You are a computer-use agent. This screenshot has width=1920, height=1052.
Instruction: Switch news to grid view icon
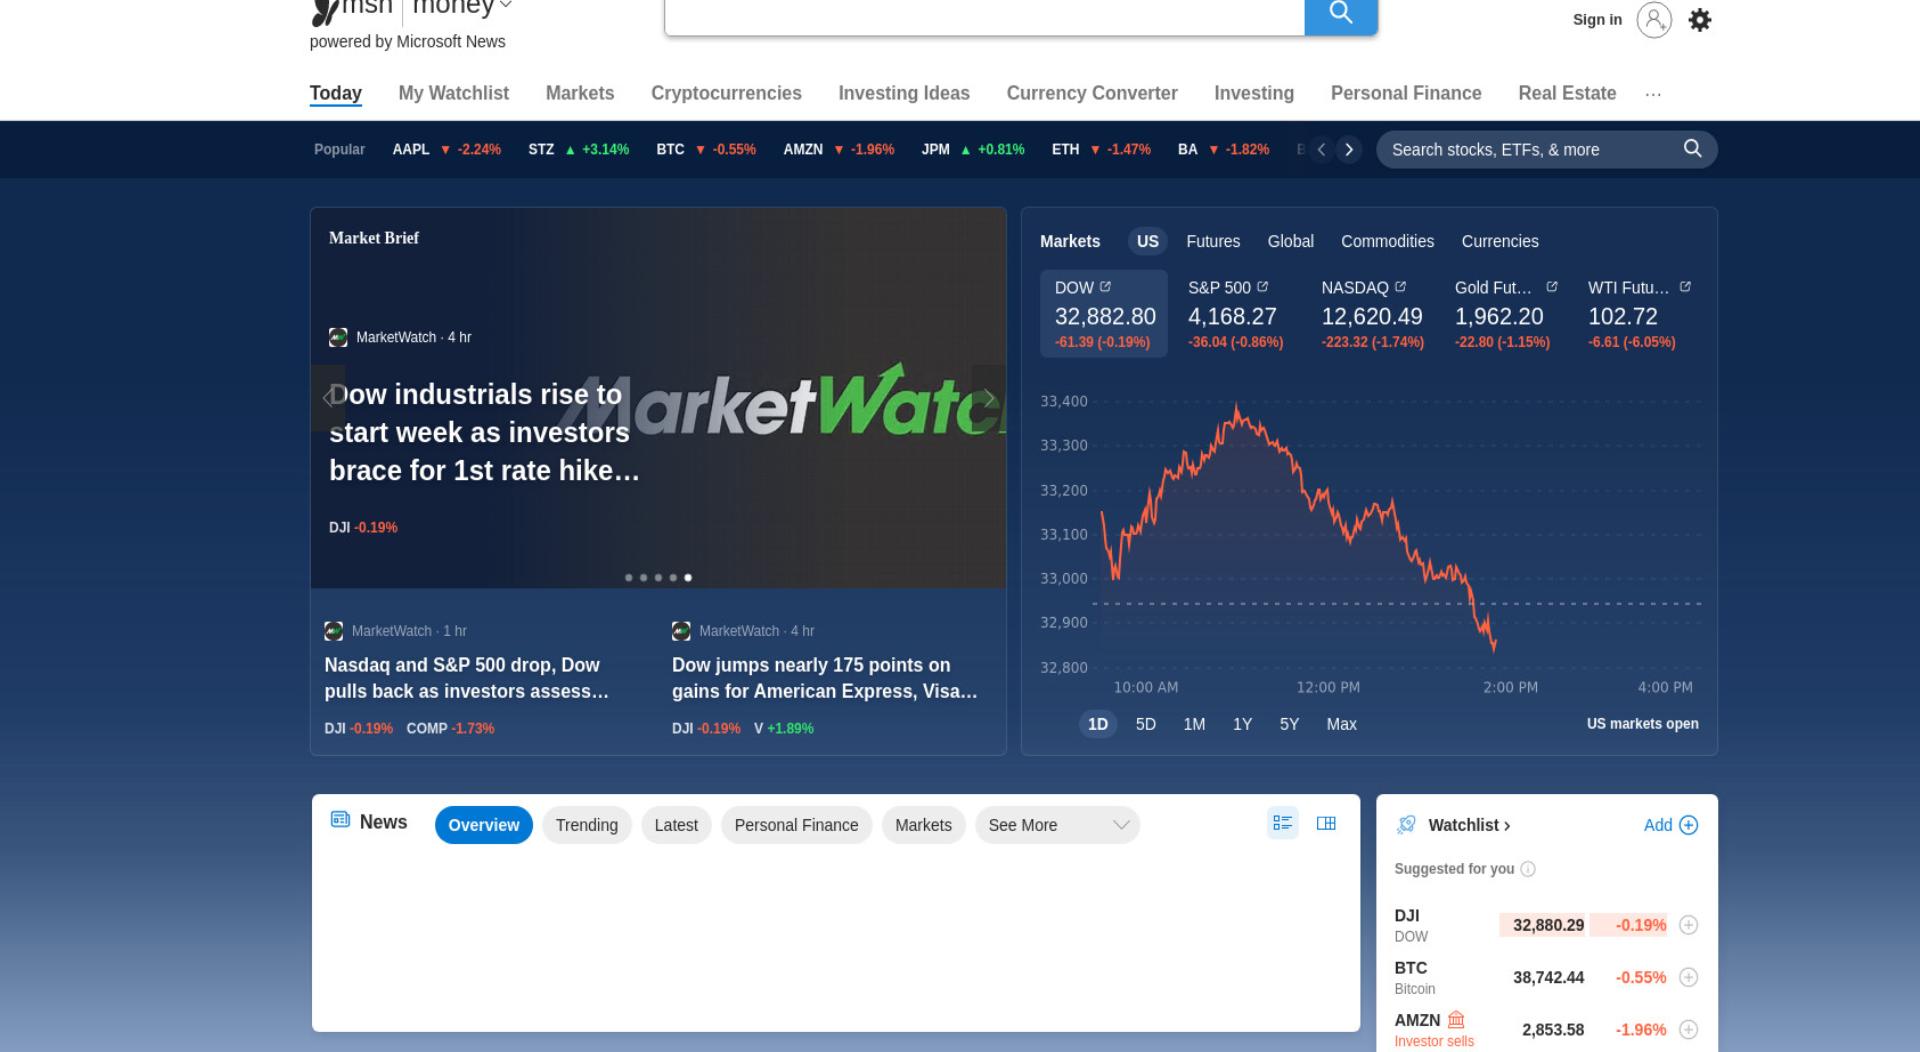point(1326,823)
